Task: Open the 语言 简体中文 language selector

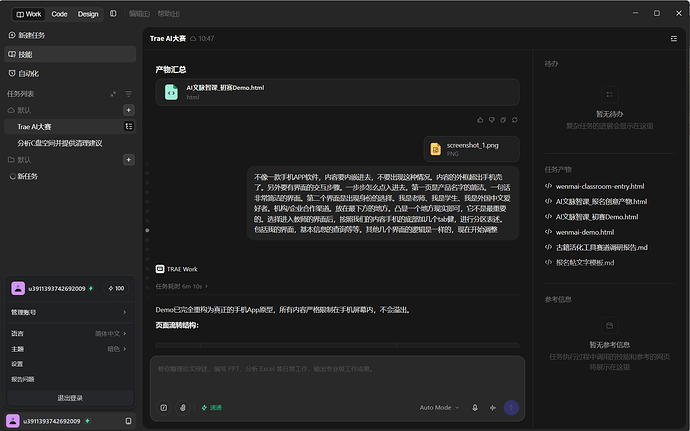Action: (69, 334)
